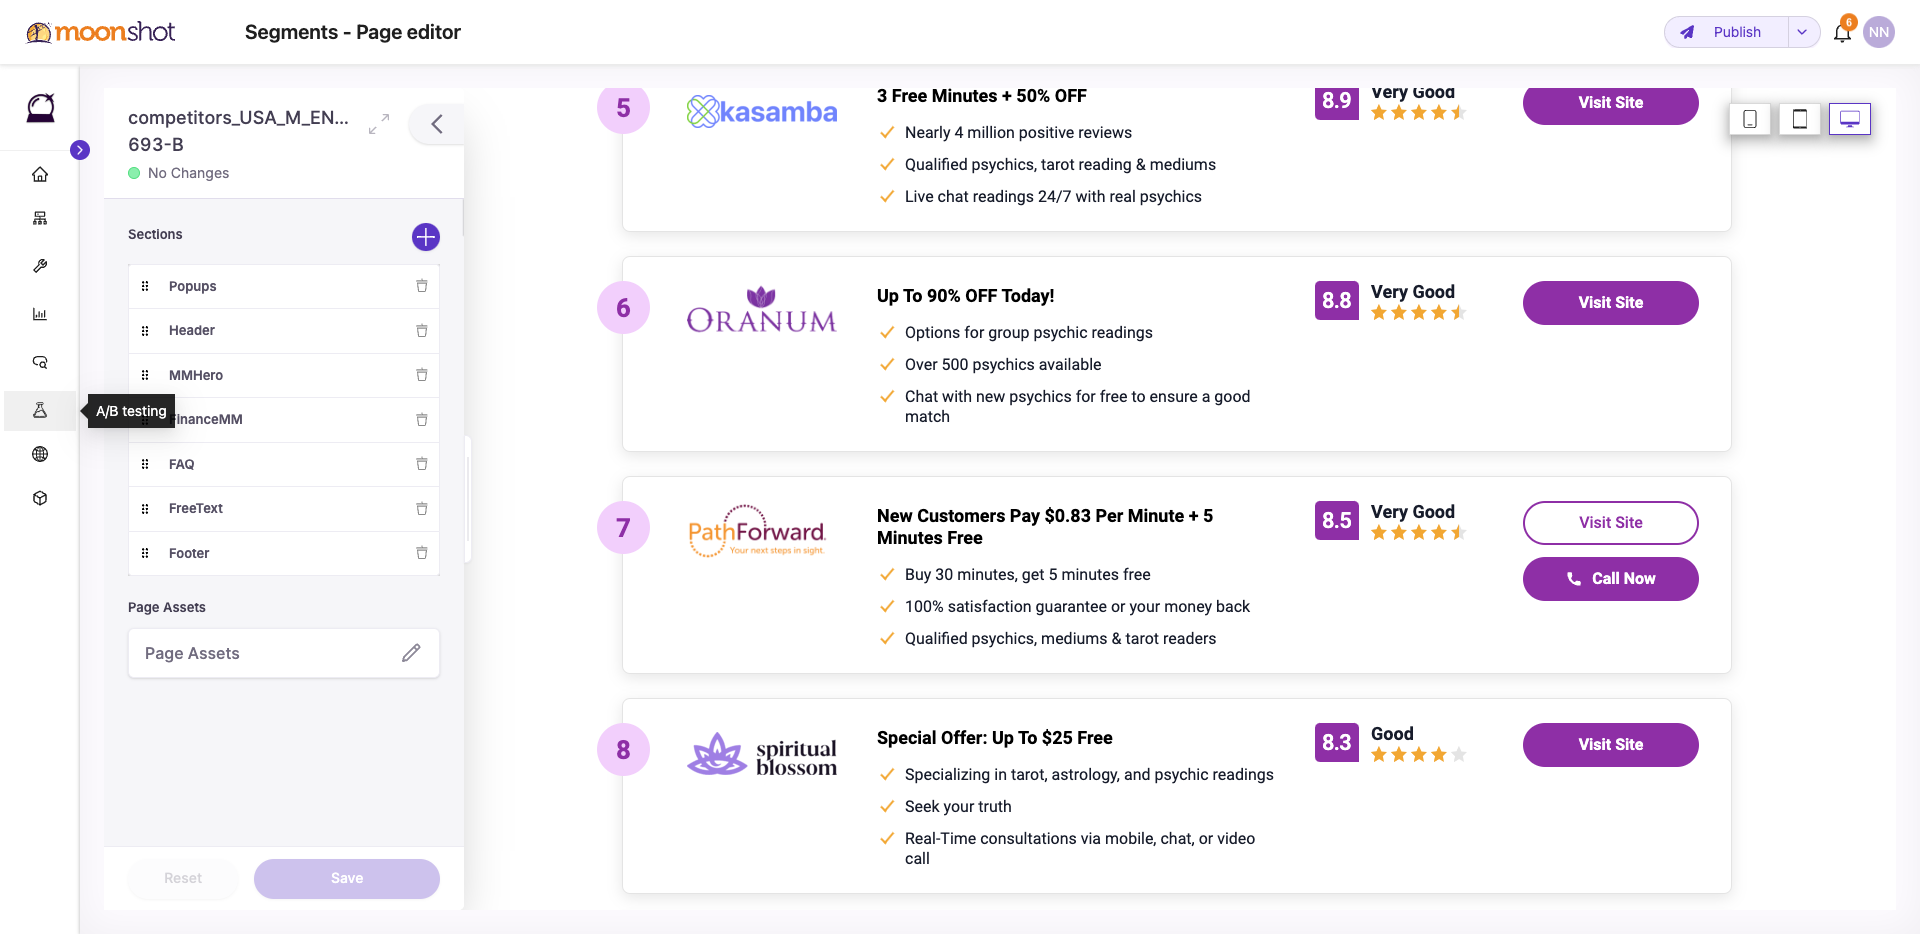
Task: Delete the Popups section
Action: 422,286
